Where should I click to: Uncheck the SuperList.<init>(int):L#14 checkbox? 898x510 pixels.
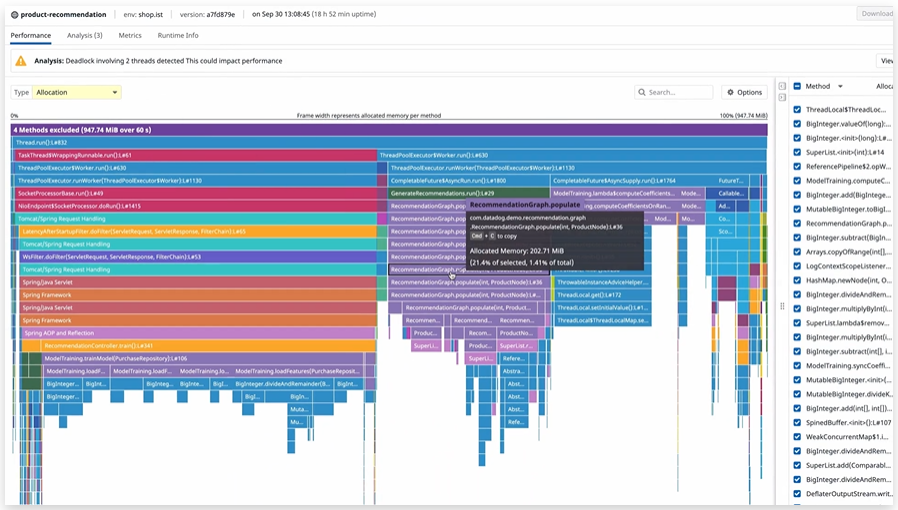pyautogui.click(x=797, y=152)
